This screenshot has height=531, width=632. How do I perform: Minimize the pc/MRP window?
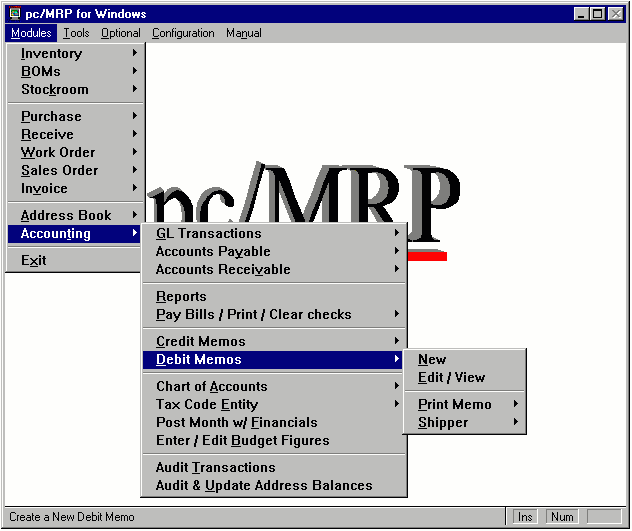pyautogui.click(x=581, y=14)
